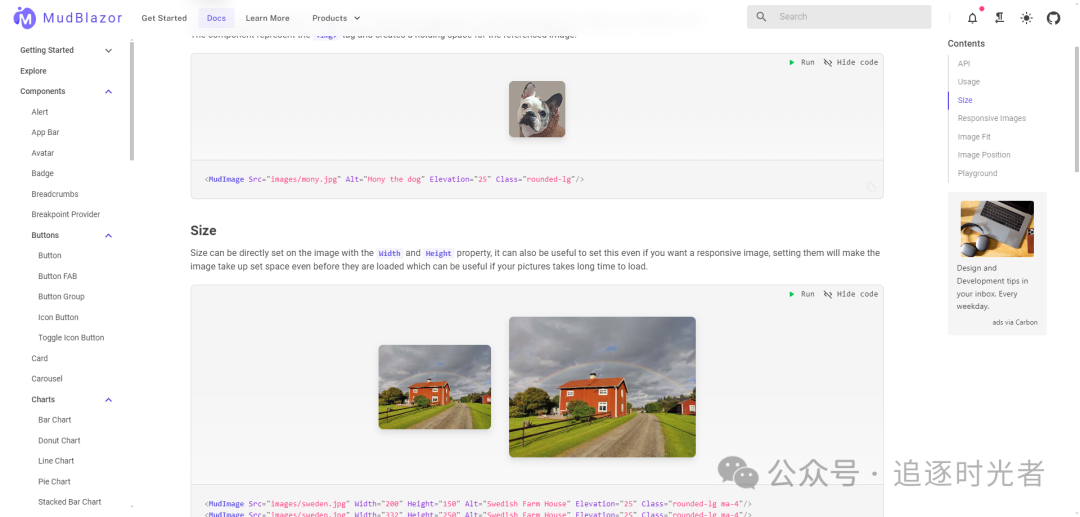Open the Badge component page

(42, 173)
